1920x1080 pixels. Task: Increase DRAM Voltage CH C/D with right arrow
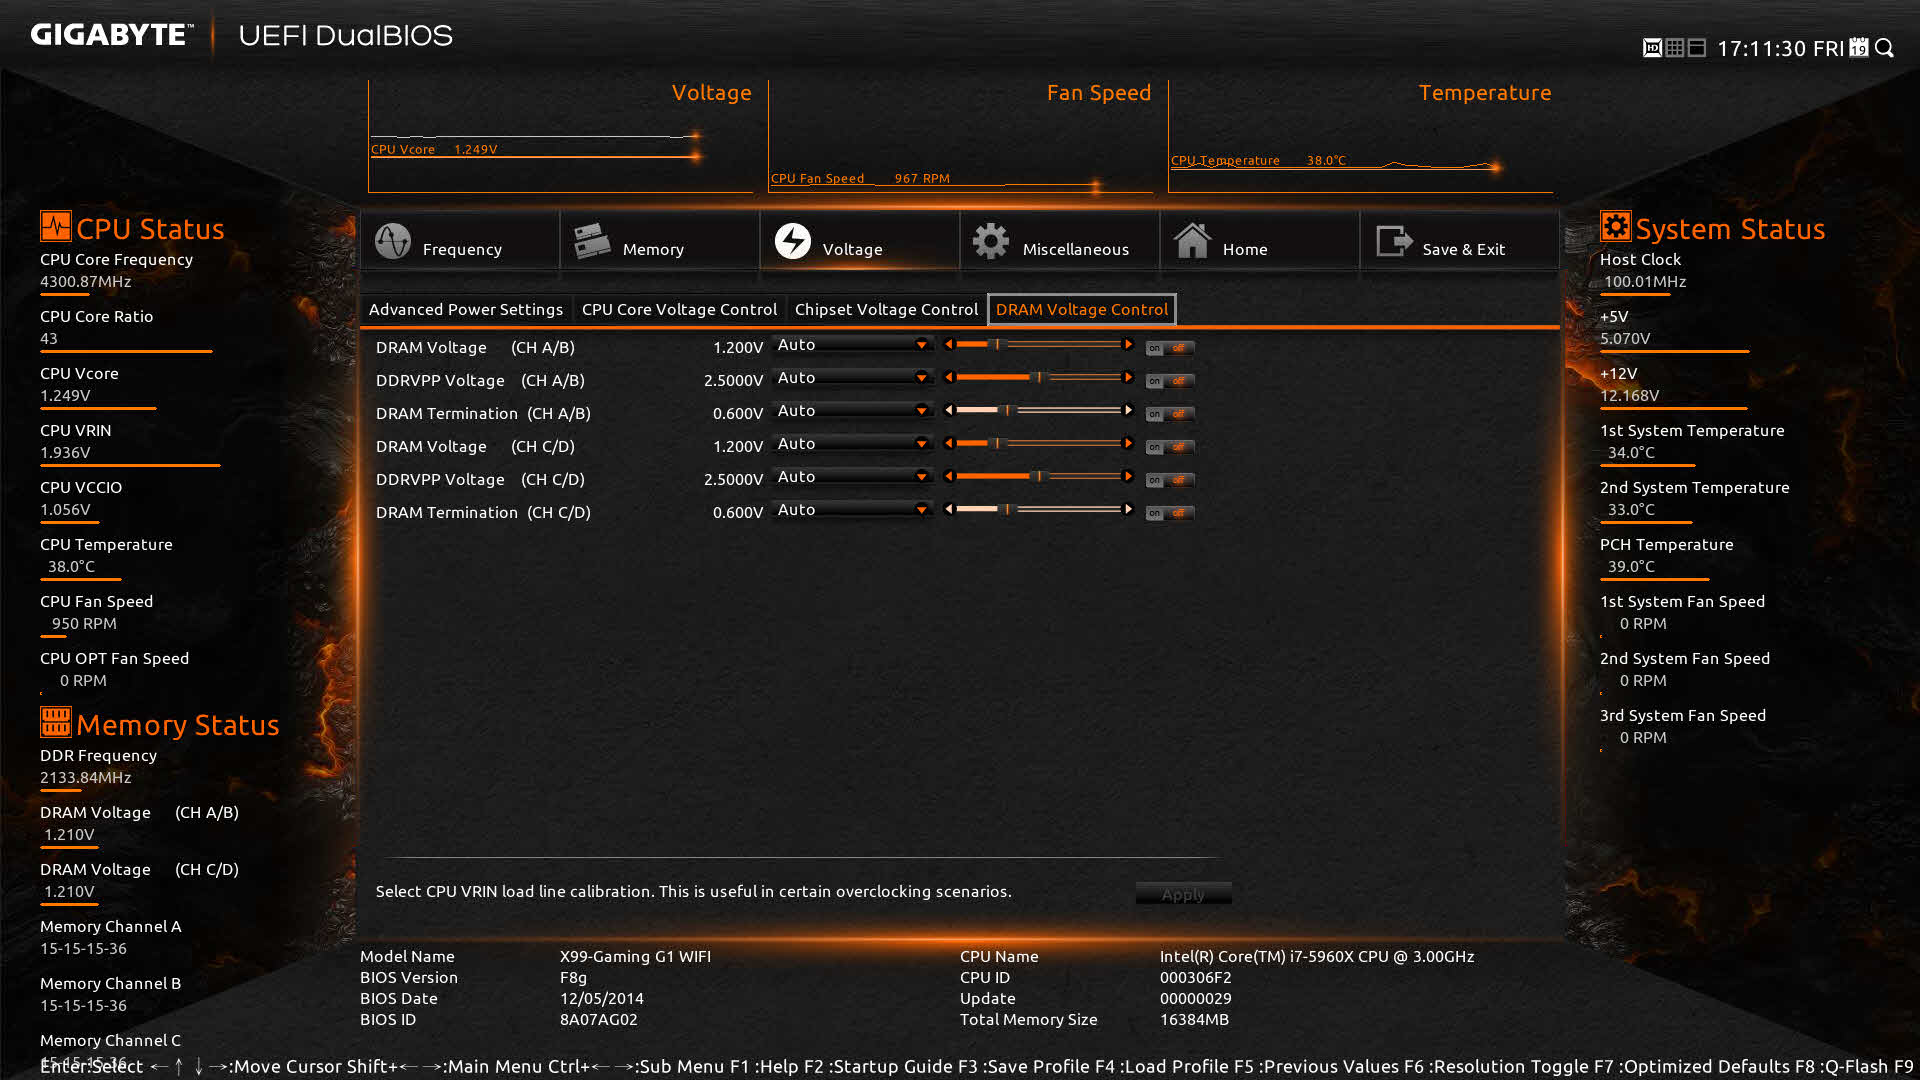(1128, 444)
